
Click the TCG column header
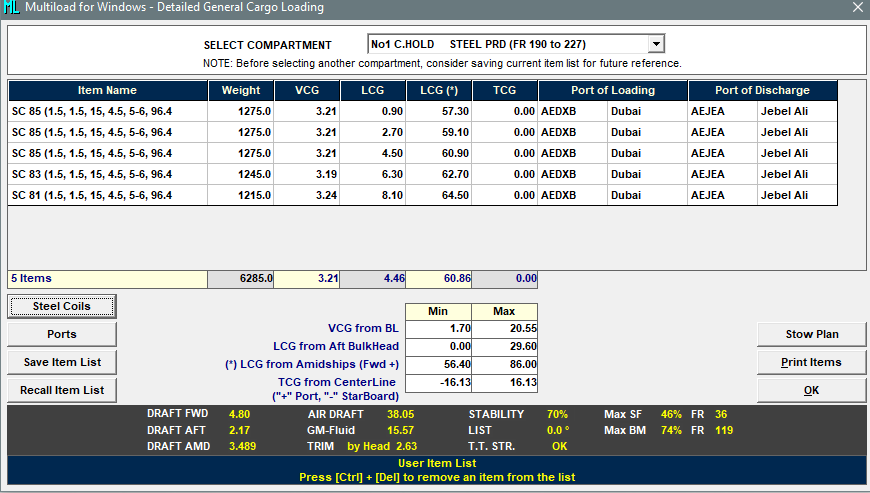(504, 90)
